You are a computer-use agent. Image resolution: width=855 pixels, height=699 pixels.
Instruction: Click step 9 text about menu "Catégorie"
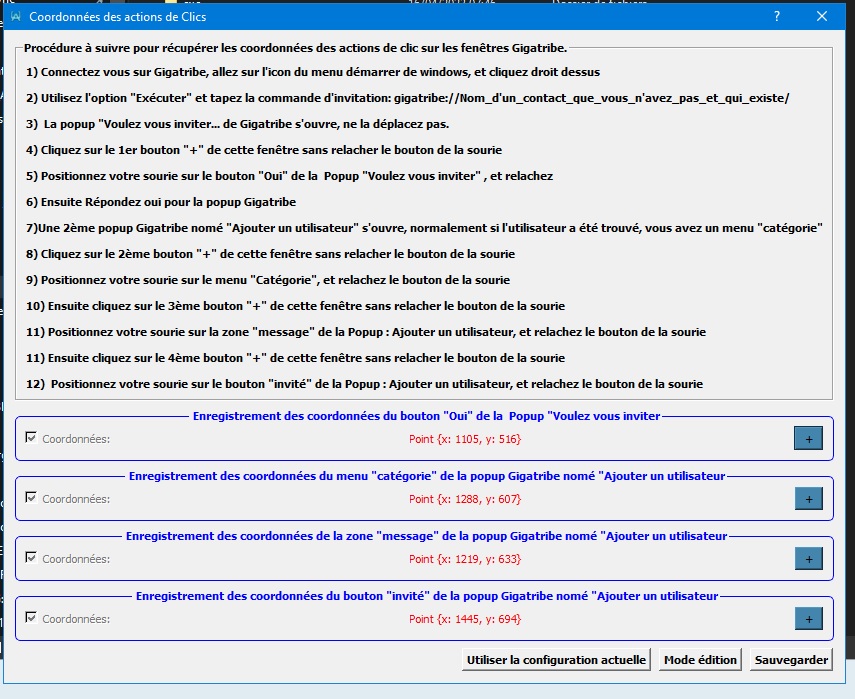[x=268, y=280]
